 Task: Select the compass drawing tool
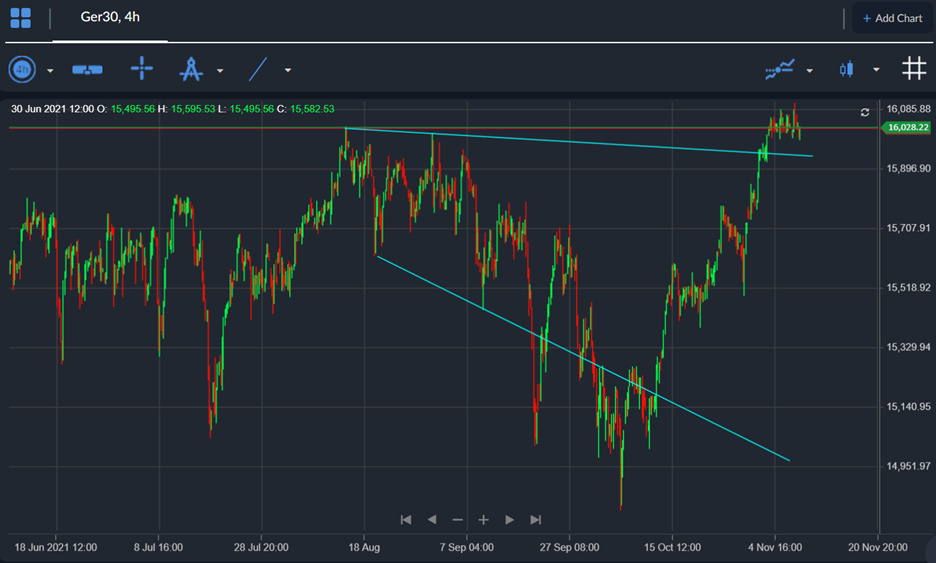[x=191, y=69]
